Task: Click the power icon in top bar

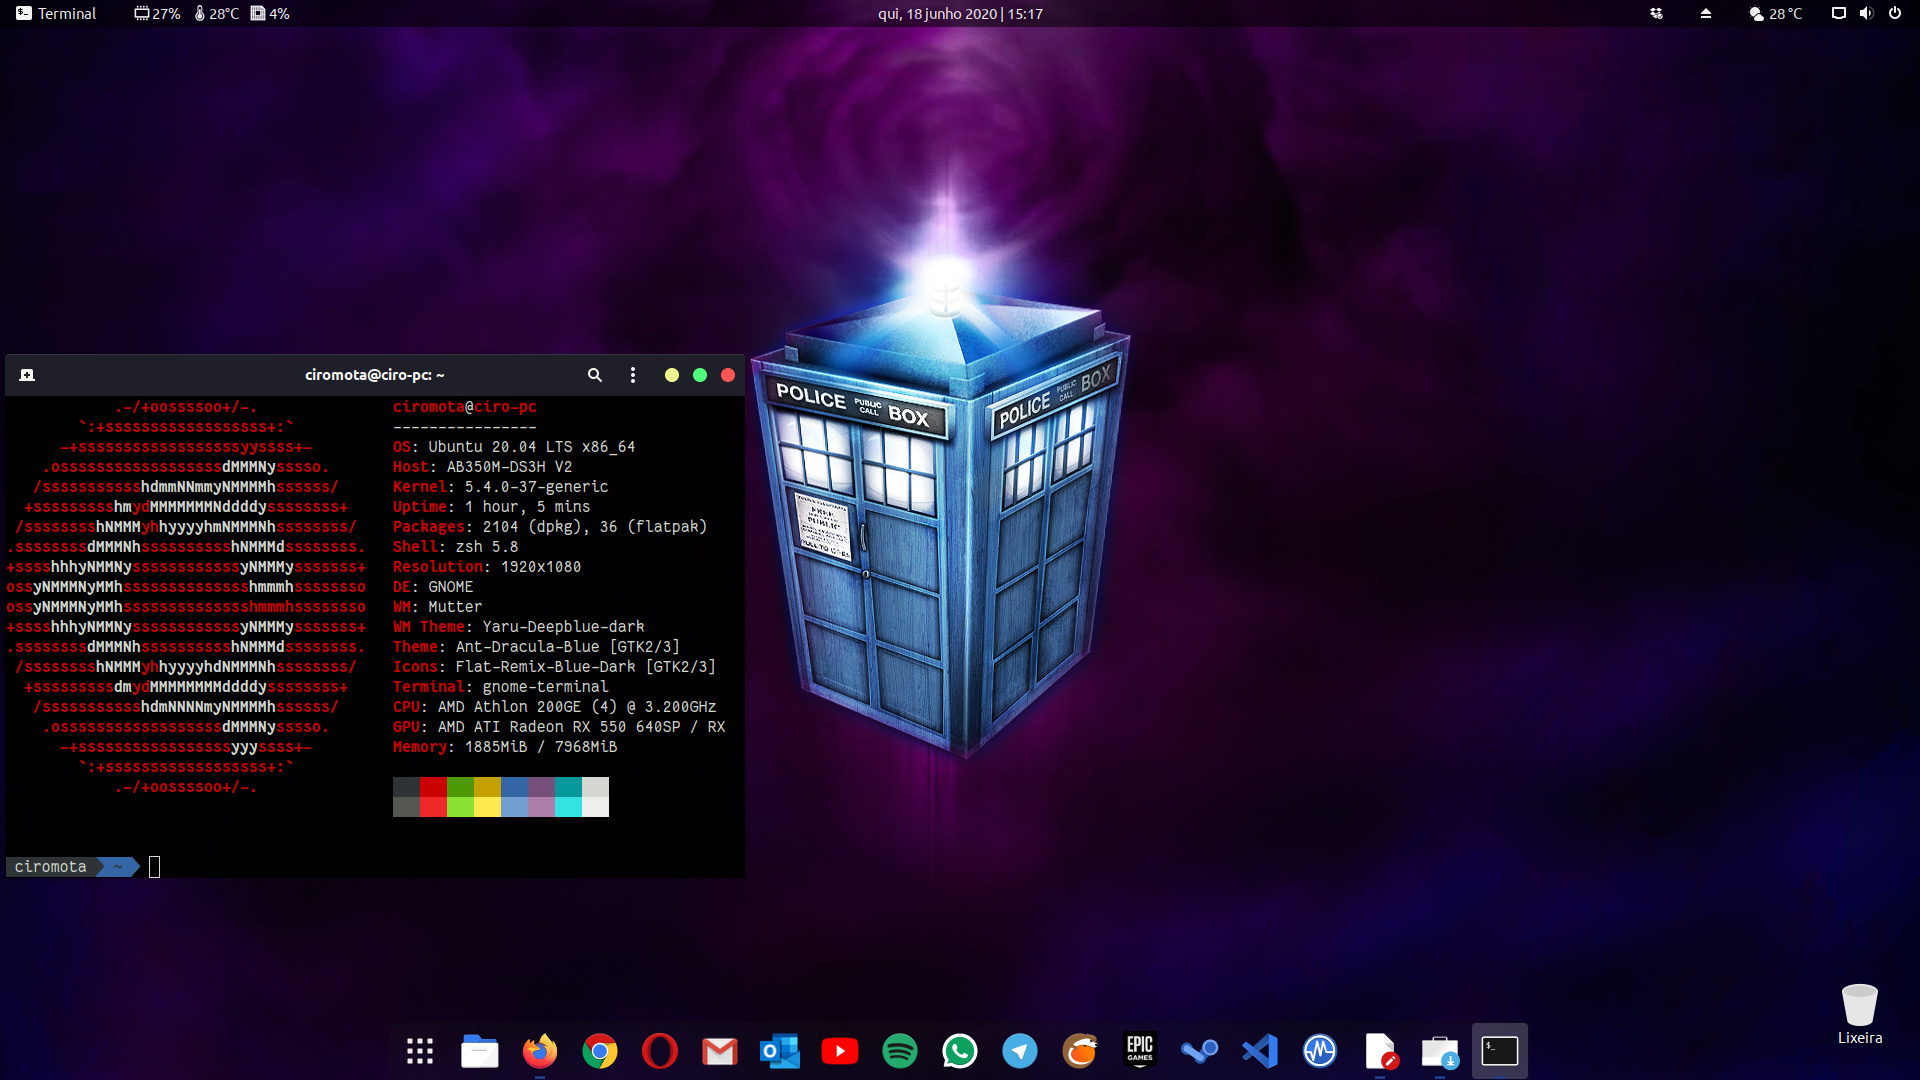Action: coord(1894,14)
